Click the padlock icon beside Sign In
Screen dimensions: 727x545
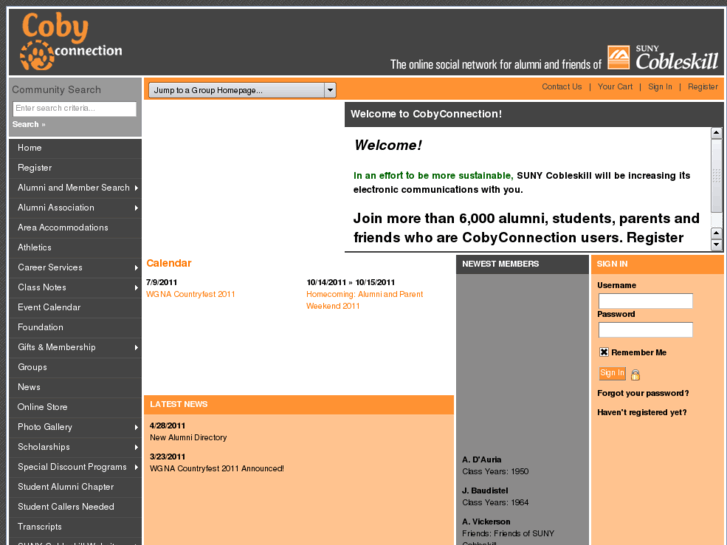(x=635, y=374)
